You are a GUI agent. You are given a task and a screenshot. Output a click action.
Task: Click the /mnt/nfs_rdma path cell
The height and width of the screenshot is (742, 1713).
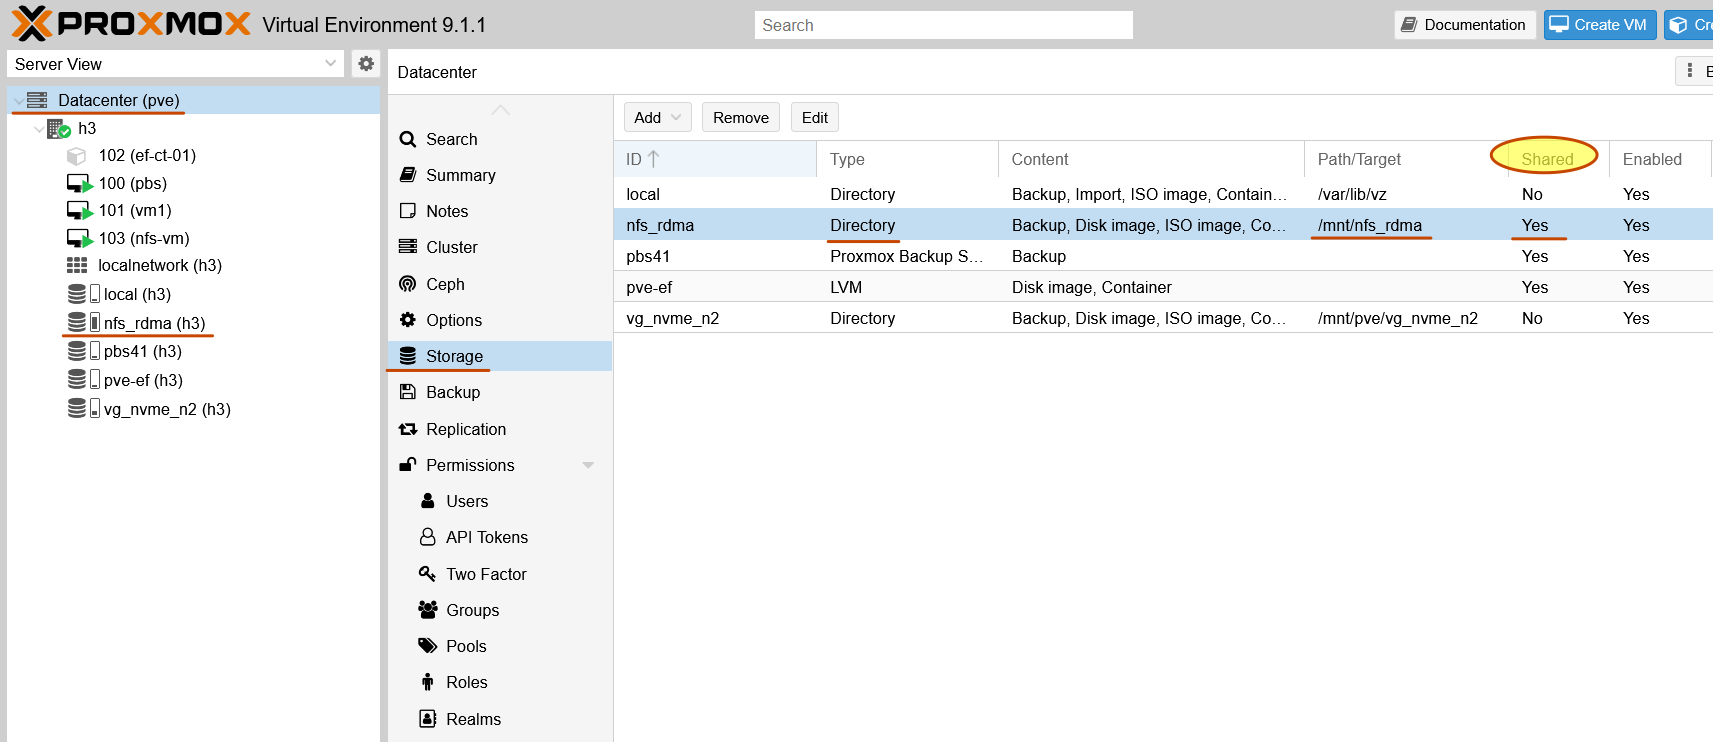[1369, 225]
